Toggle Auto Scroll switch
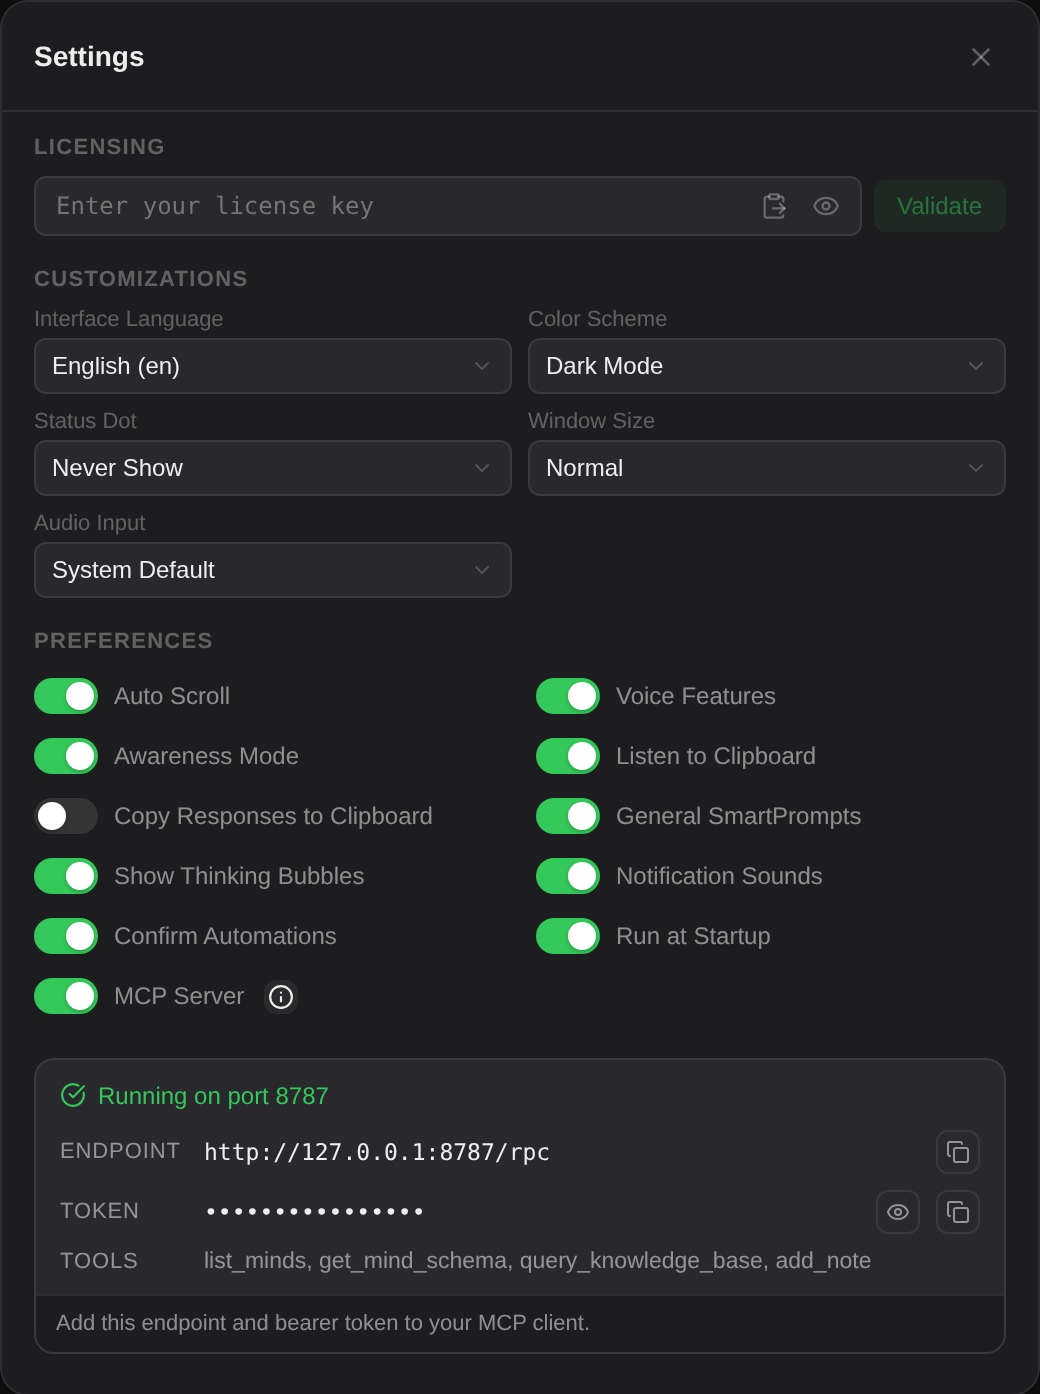This screenshot has height=1394, width=1040. pos(66,696)
